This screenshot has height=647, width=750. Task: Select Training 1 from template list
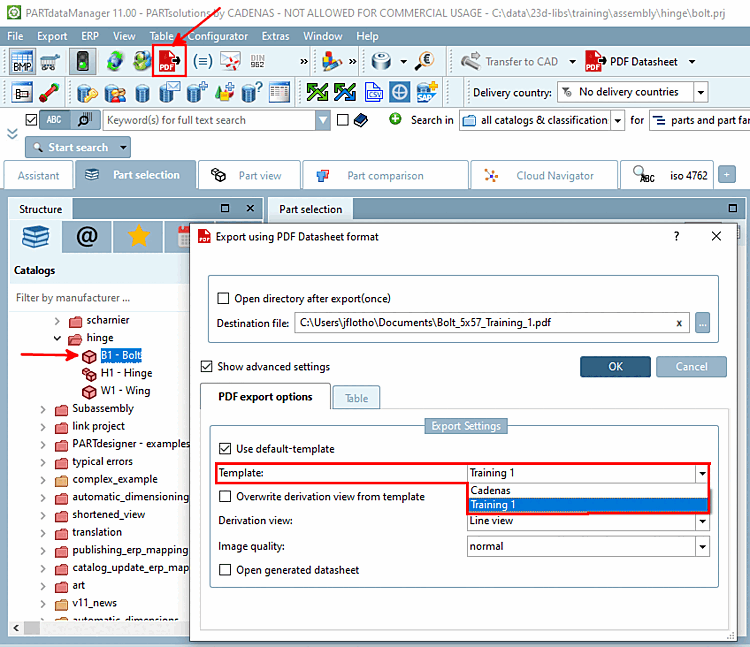click(587, 504)
